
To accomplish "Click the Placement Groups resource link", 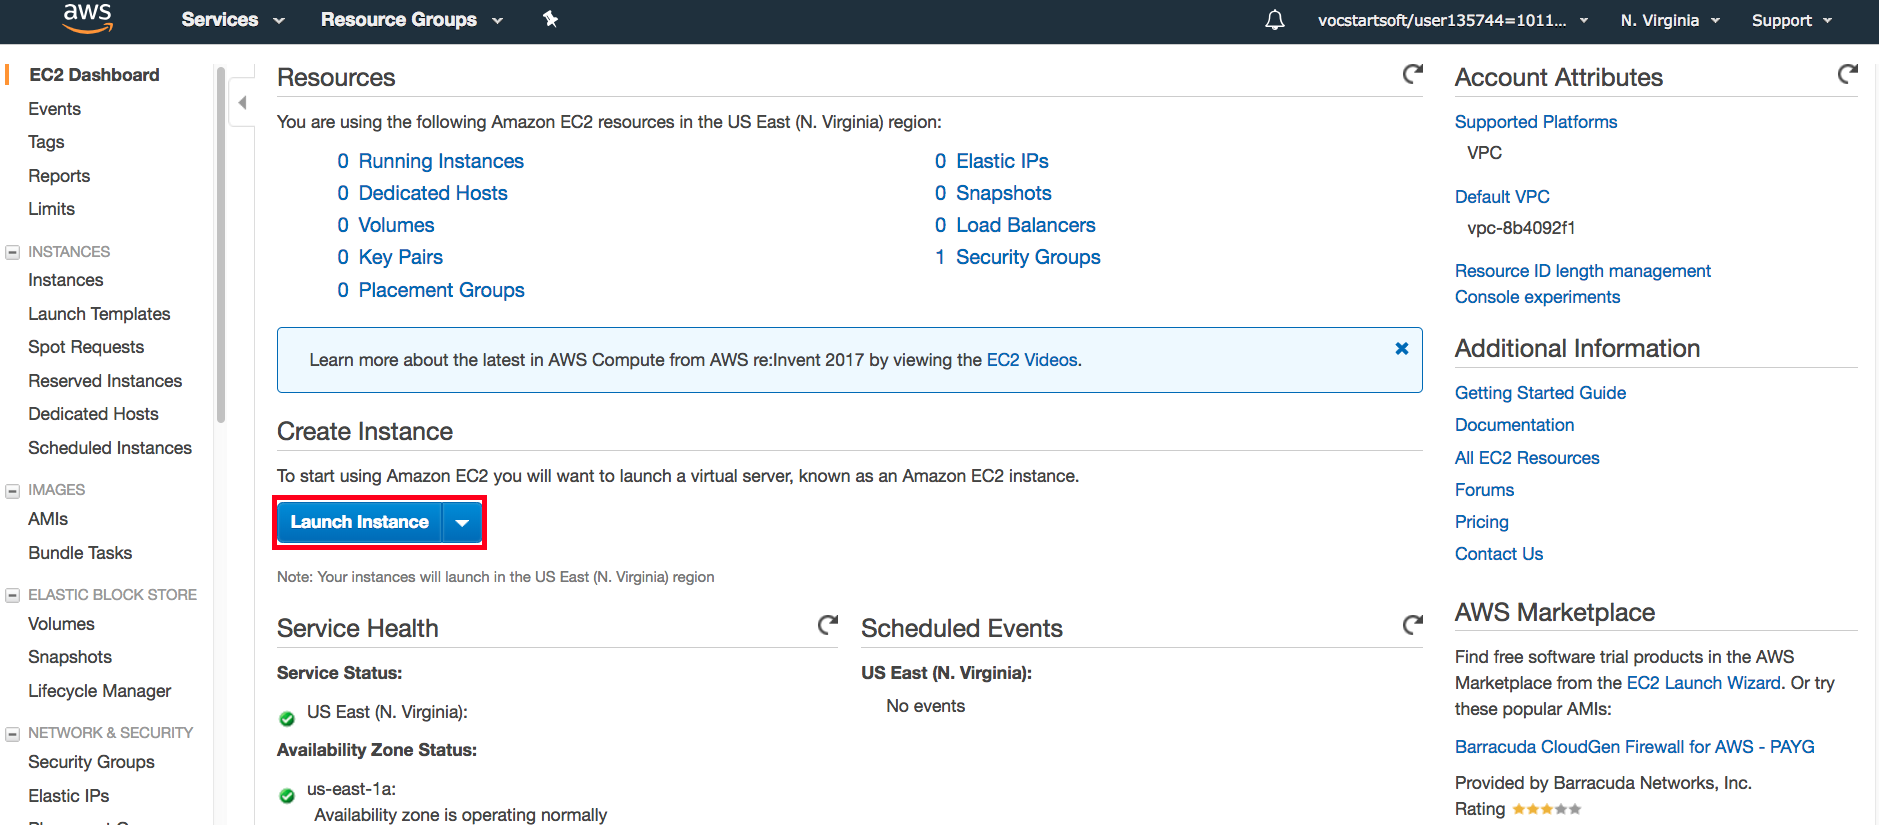I will pos(441,290).
